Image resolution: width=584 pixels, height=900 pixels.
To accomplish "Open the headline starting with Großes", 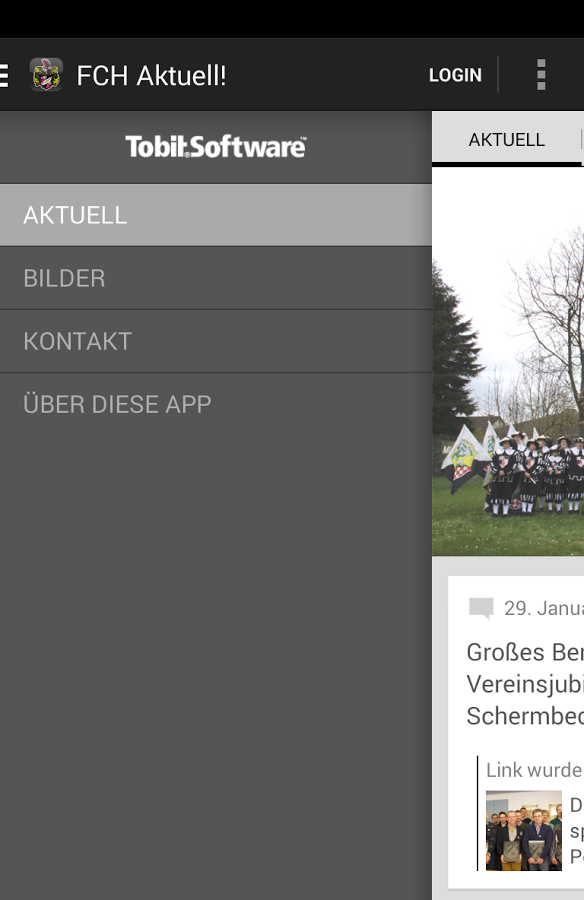I will [525, 684].
